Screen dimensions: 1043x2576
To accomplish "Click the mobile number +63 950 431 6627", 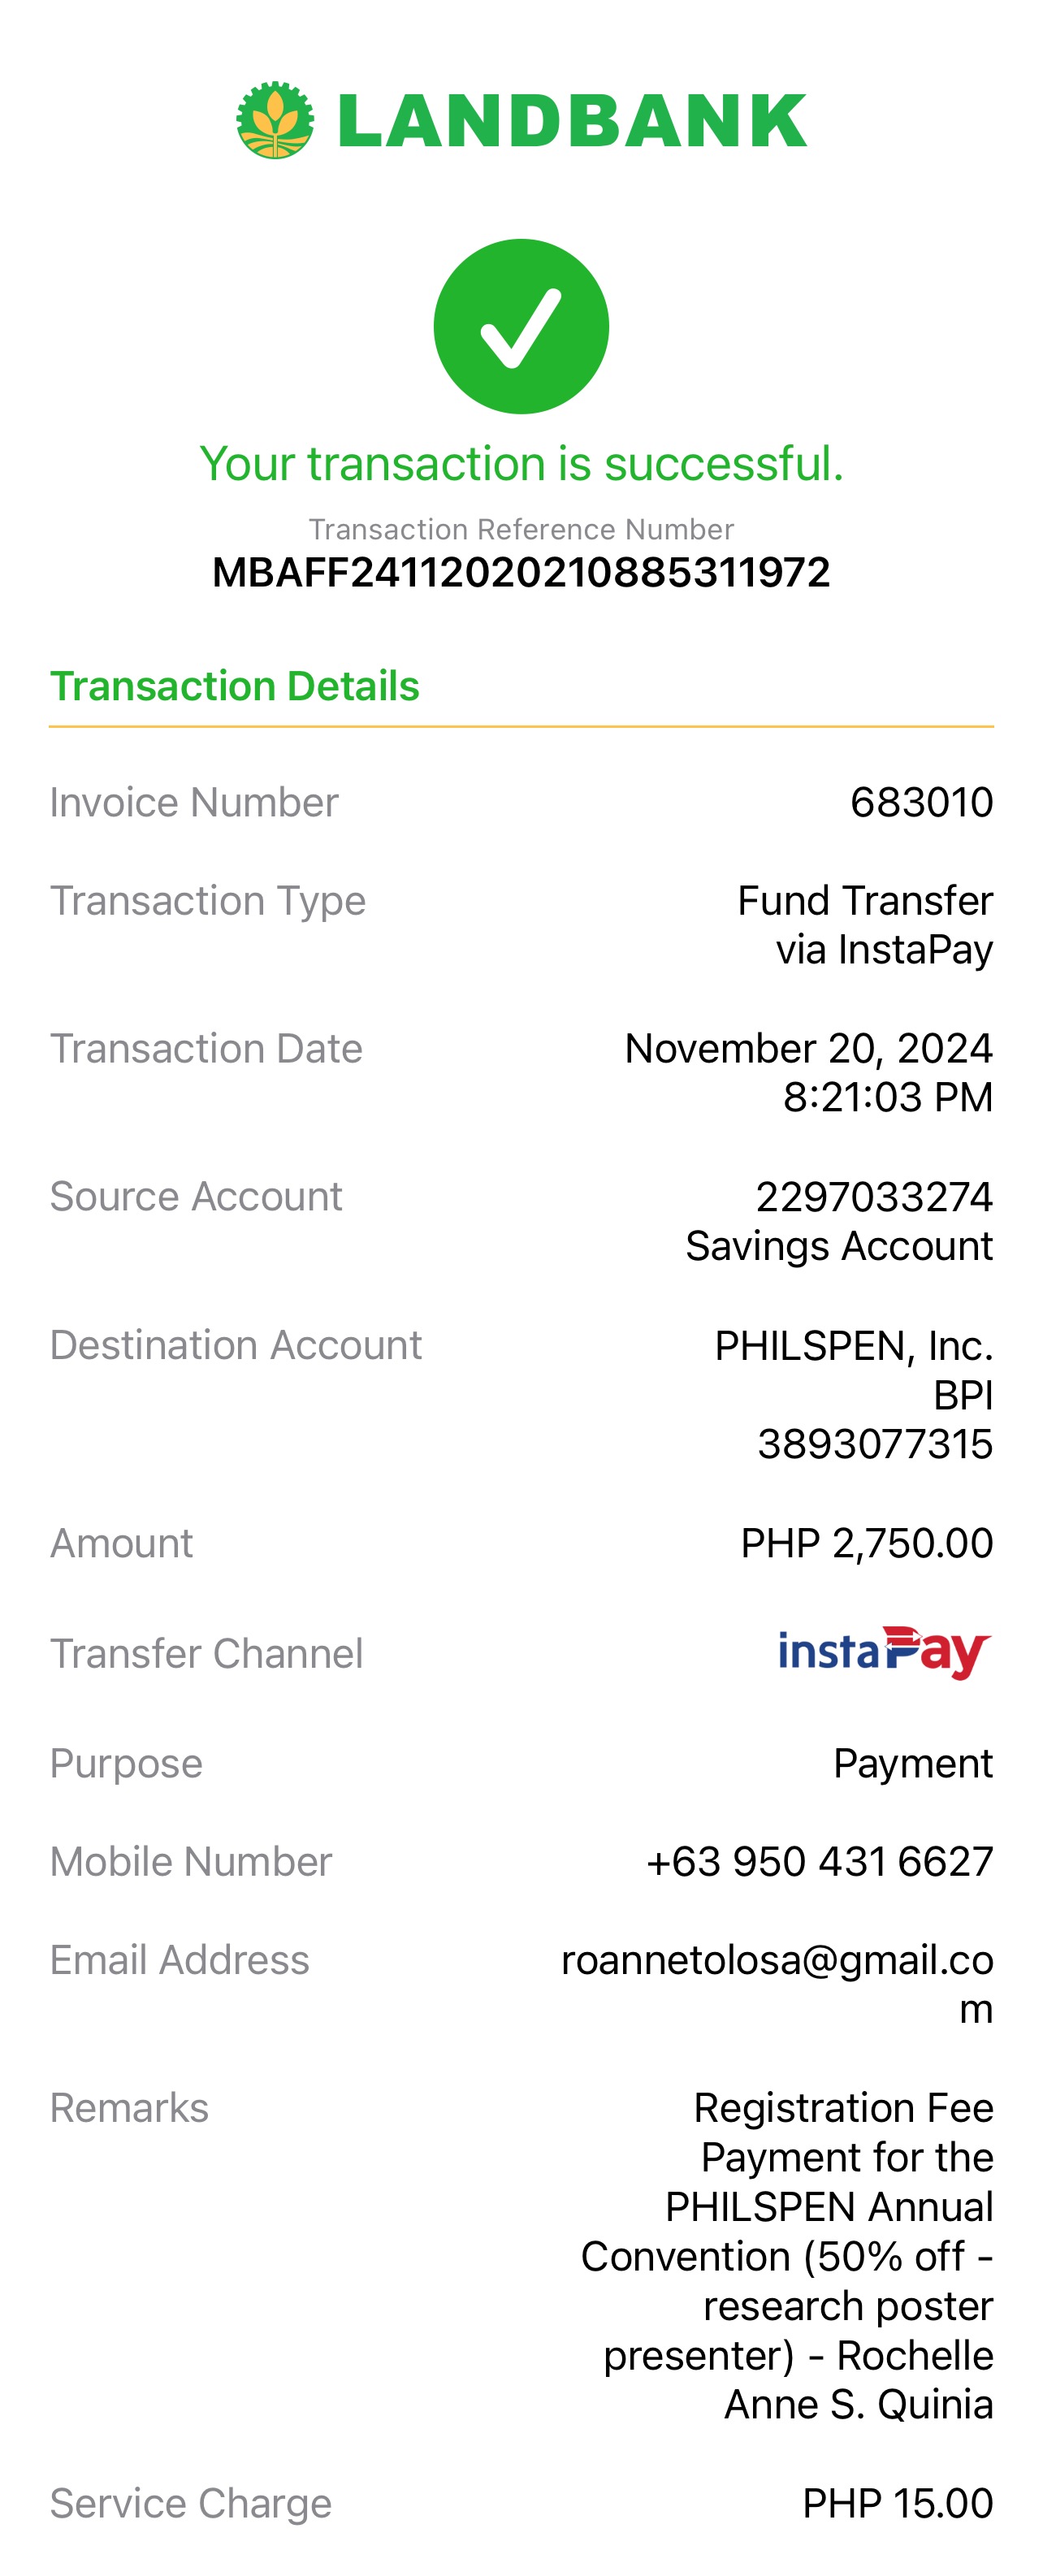I will pyautogui.click(x=820, y=1861).
